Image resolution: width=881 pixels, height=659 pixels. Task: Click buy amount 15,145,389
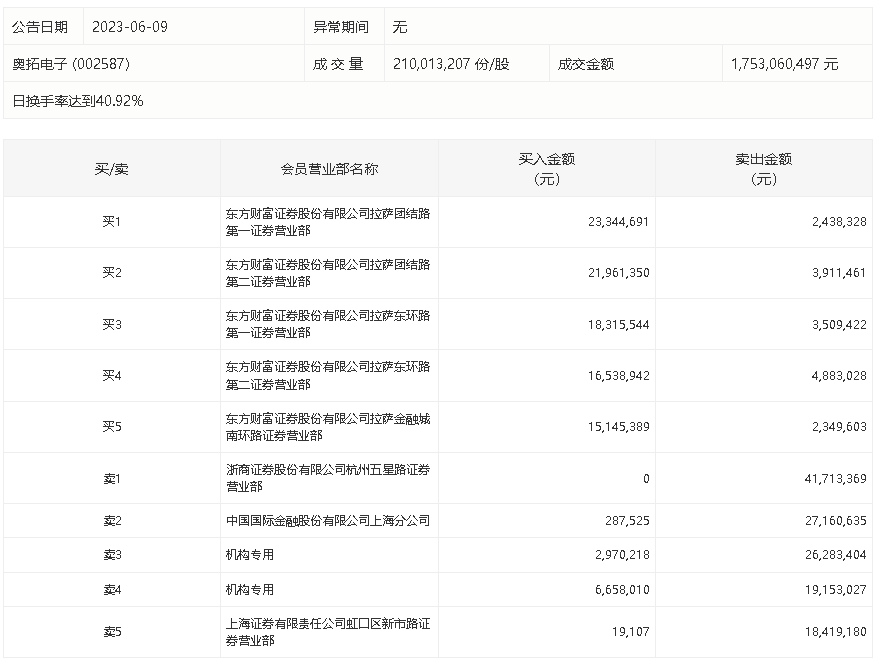[x=619, y=427]
